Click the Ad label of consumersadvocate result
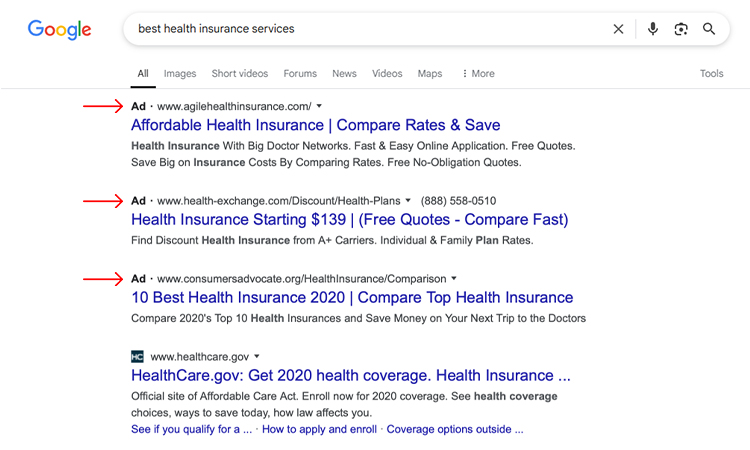Screen dimensions: 750x450 tap(138, 279)
